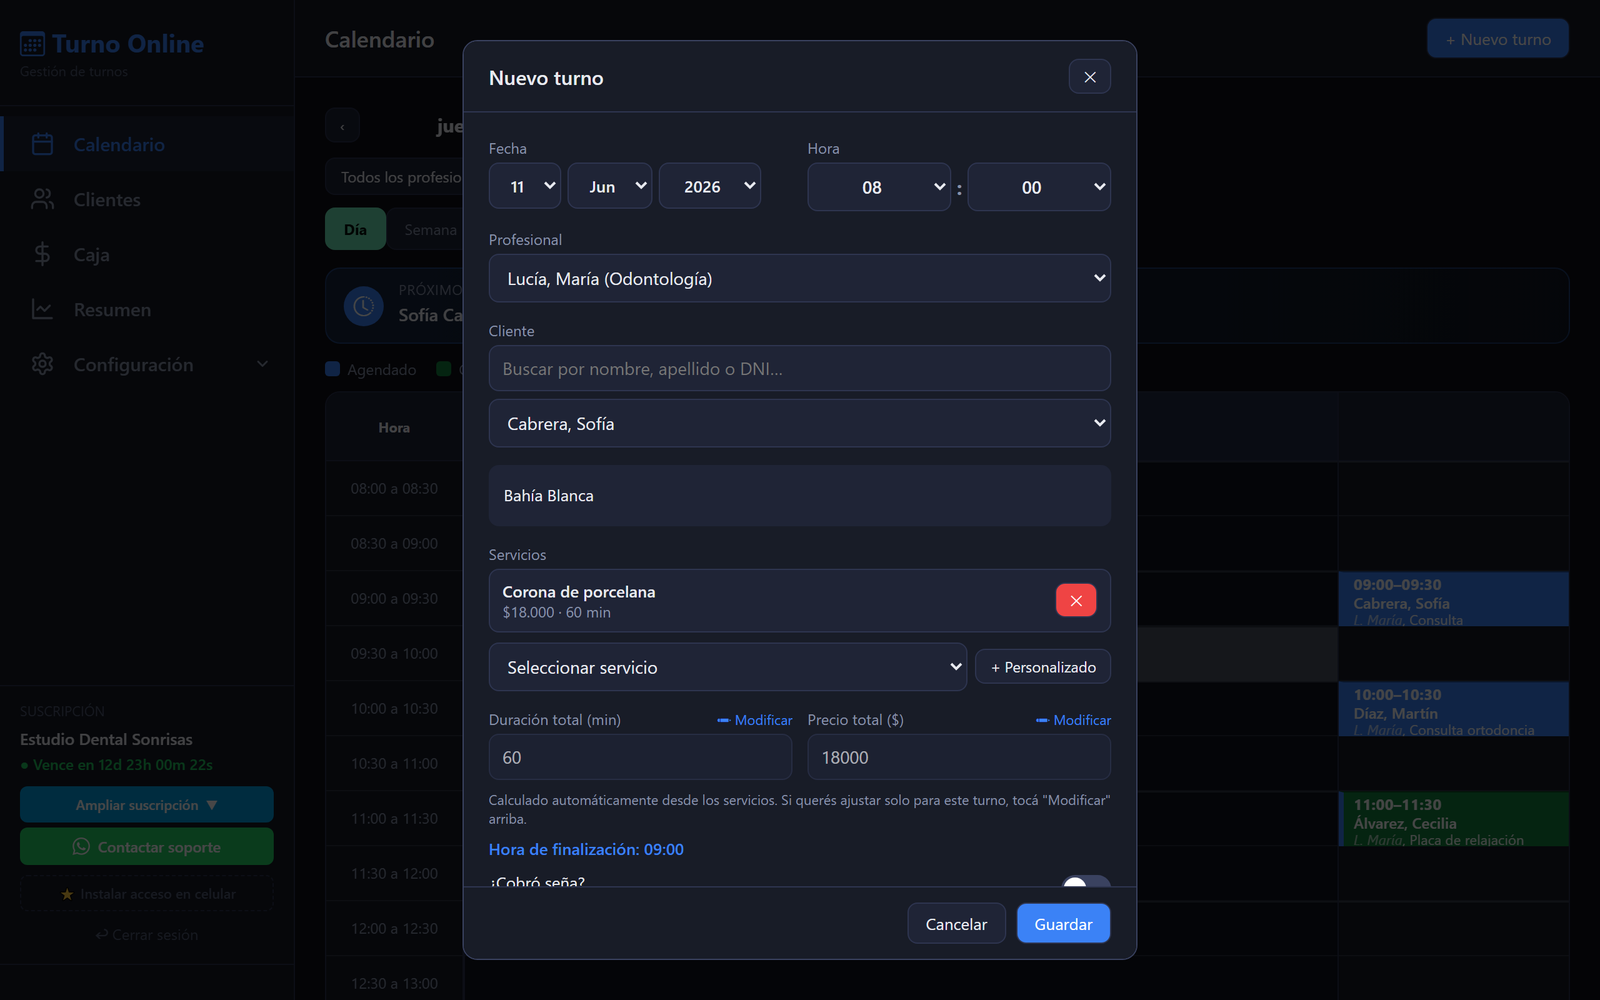Click the Estudio Dental Sonrisas subscription name

pyautogui.click(x=106, y=739)
